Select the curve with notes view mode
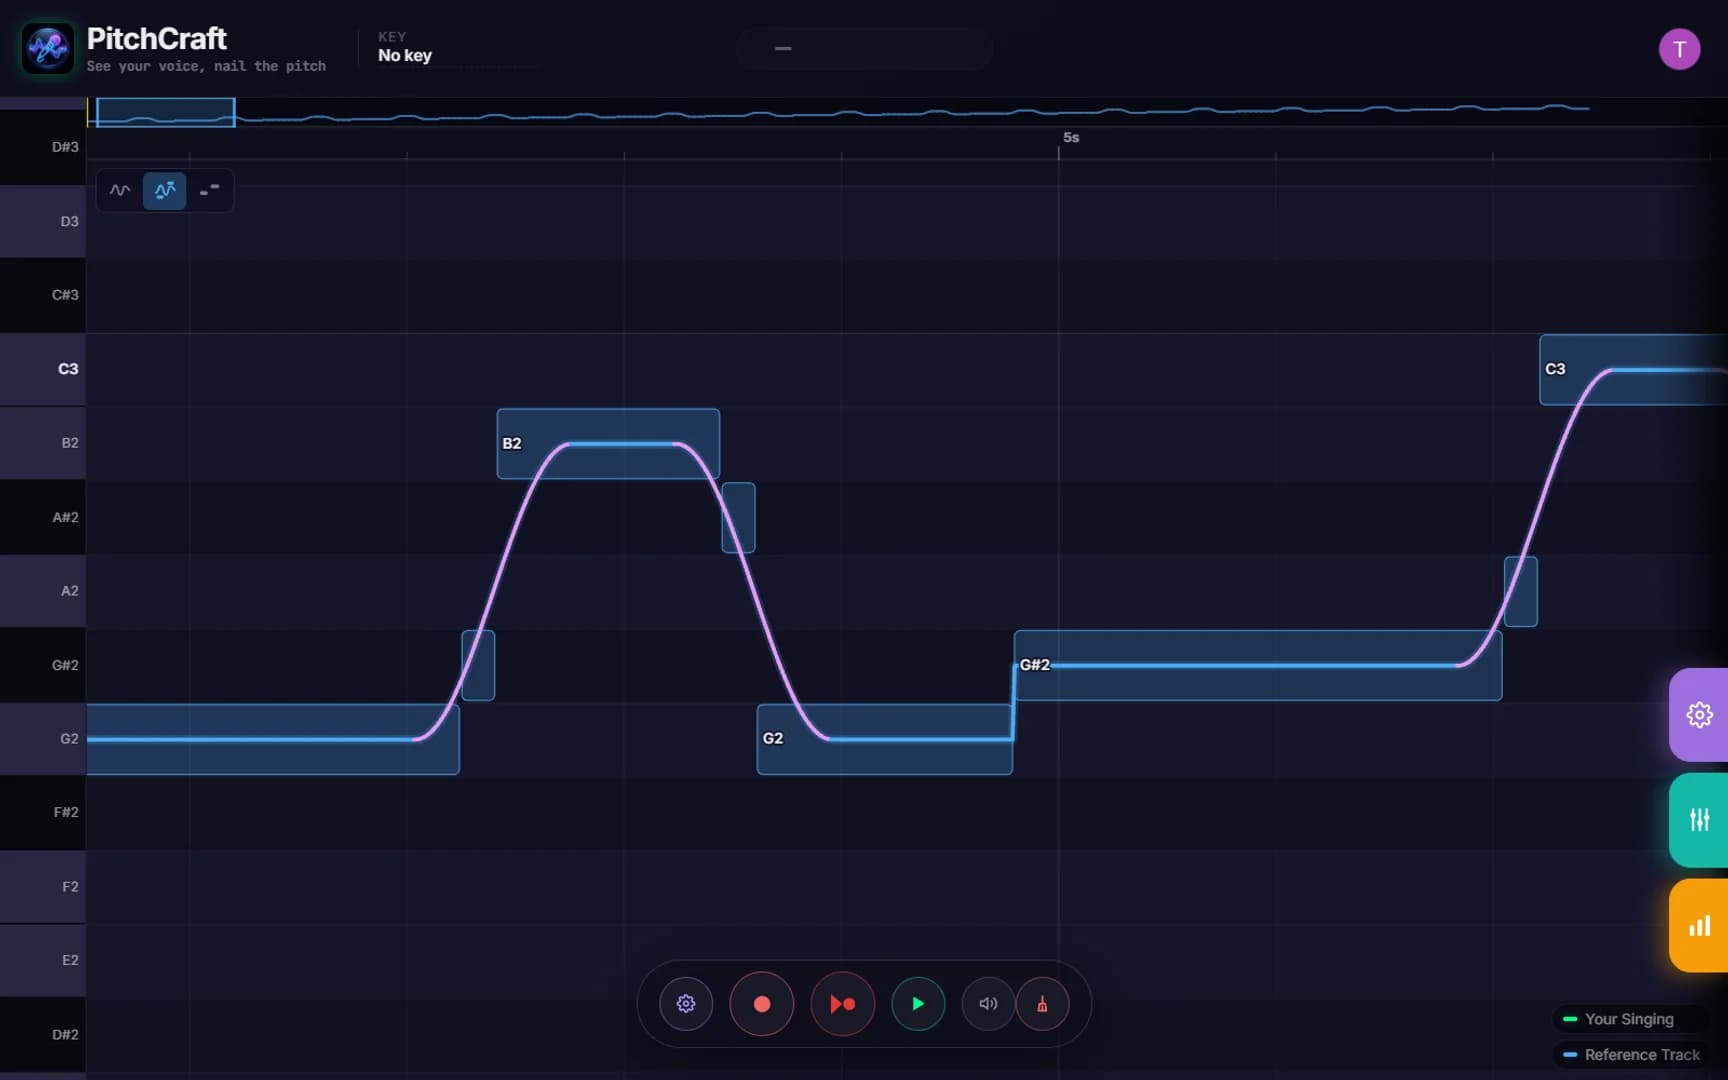The height and width of the screenshot is (1080, 1728). (165, 190)
